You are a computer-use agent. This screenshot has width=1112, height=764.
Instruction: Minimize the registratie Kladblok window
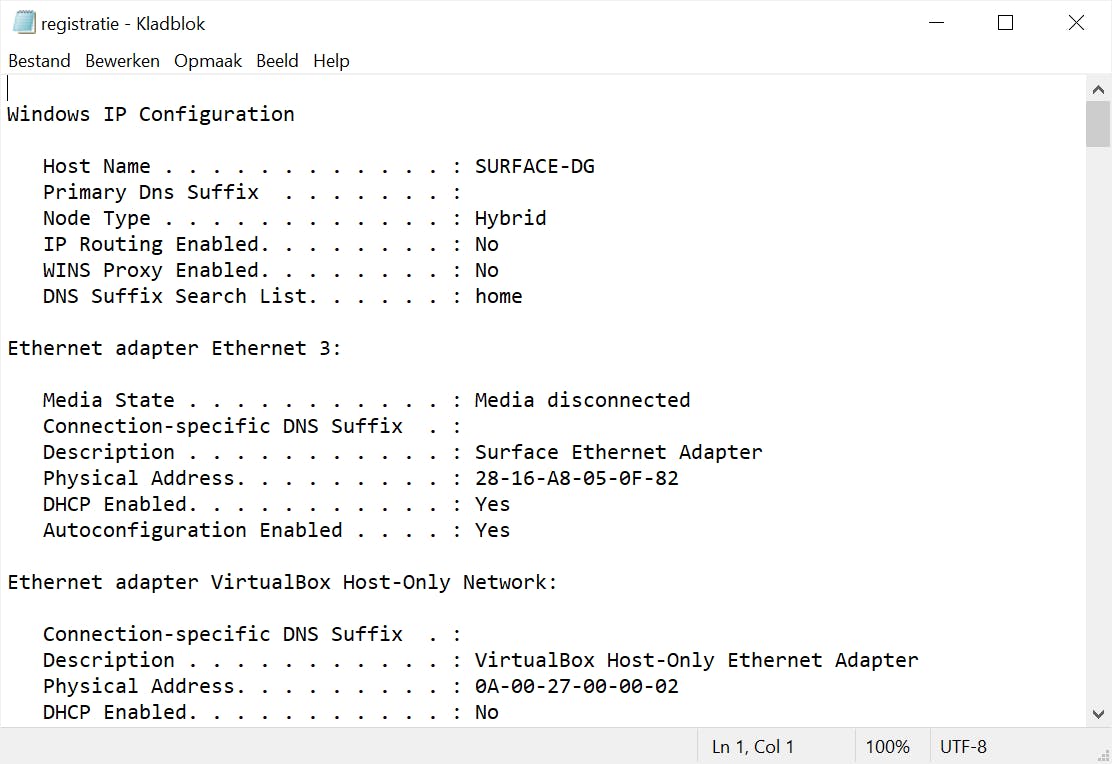(x=936, y=23)
